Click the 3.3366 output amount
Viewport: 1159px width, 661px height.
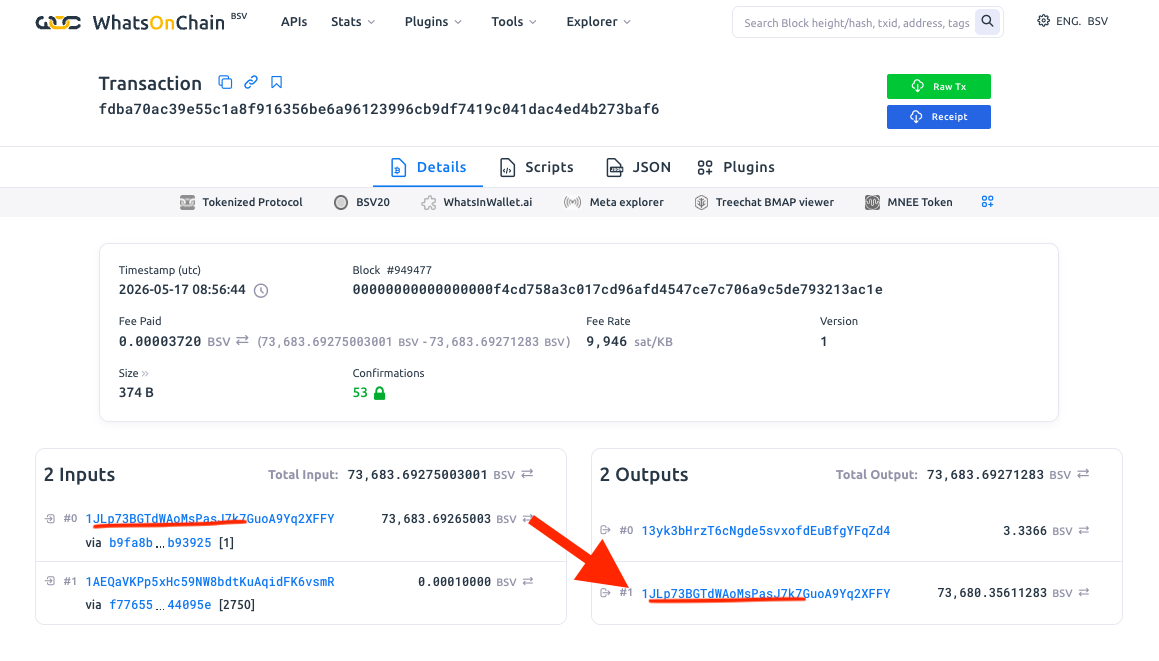pos(1024,531)
